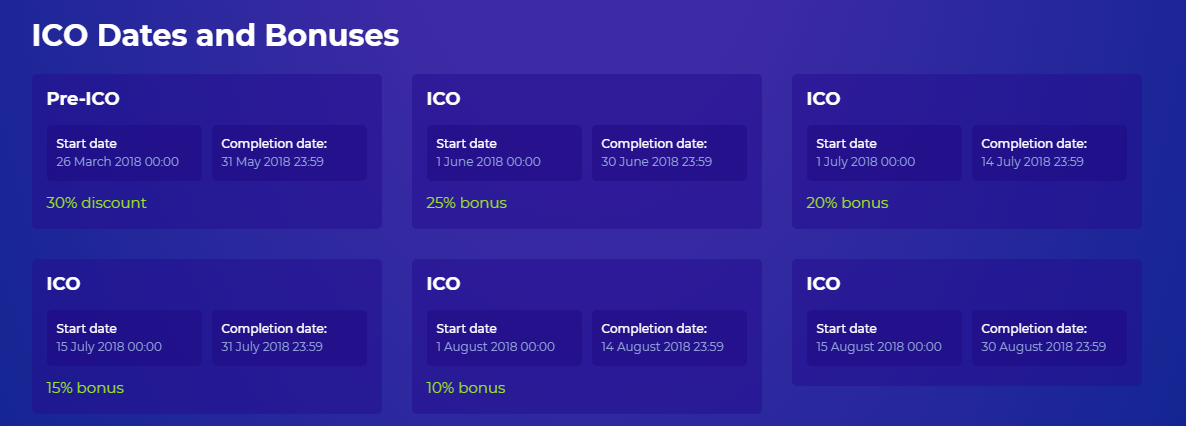Image resolution: width=1186 pixels, height=426 pixels.
Task: Click the 15% bonus label
Action: (85, 388)
